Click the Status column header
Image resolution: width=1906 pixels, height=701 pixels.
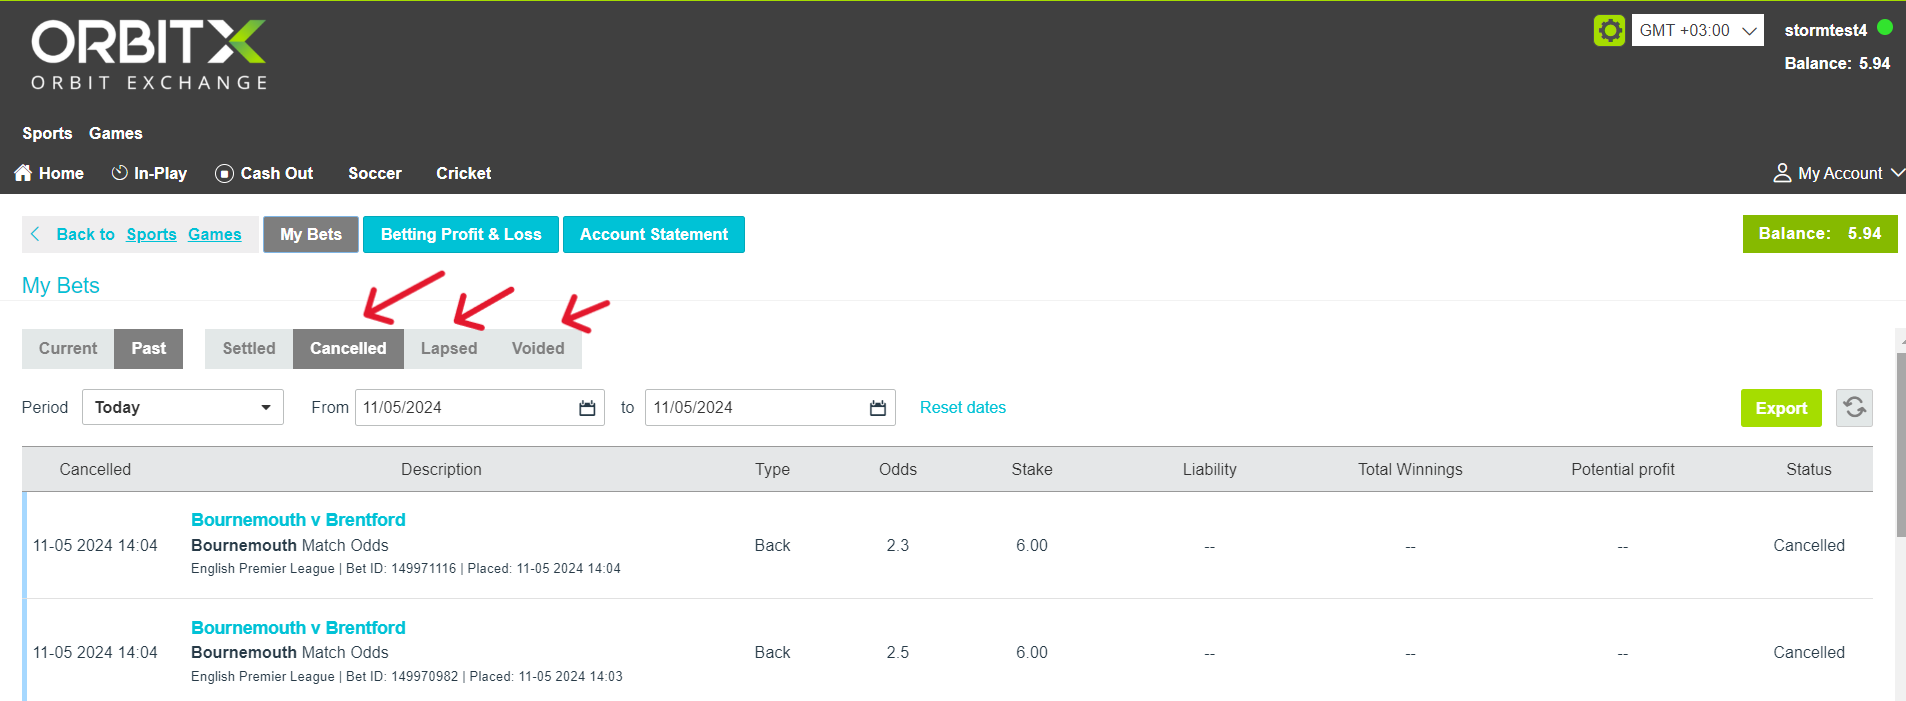click(1809, 469)
